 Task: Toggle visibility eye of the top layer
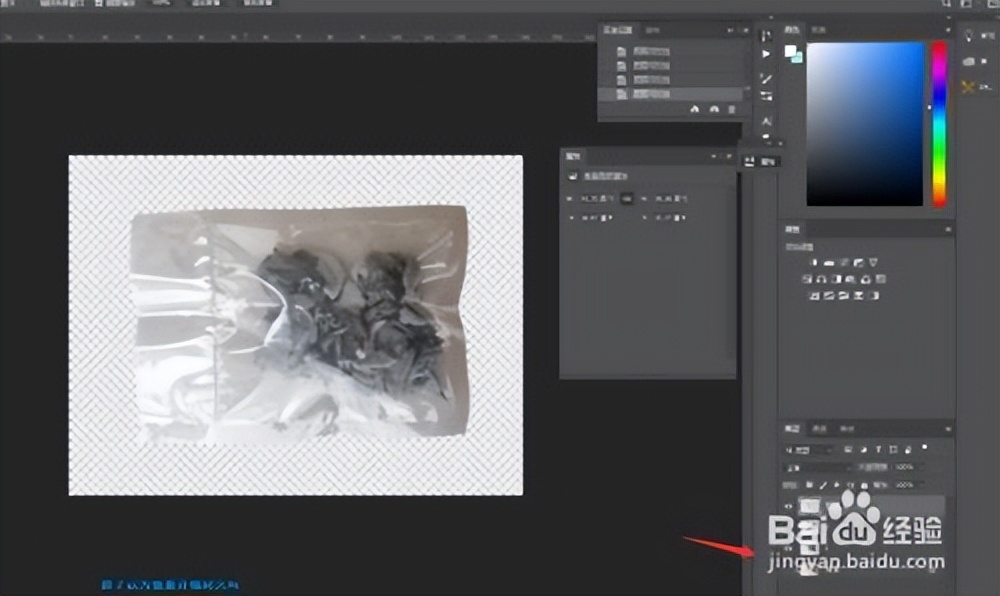(788, 507)
